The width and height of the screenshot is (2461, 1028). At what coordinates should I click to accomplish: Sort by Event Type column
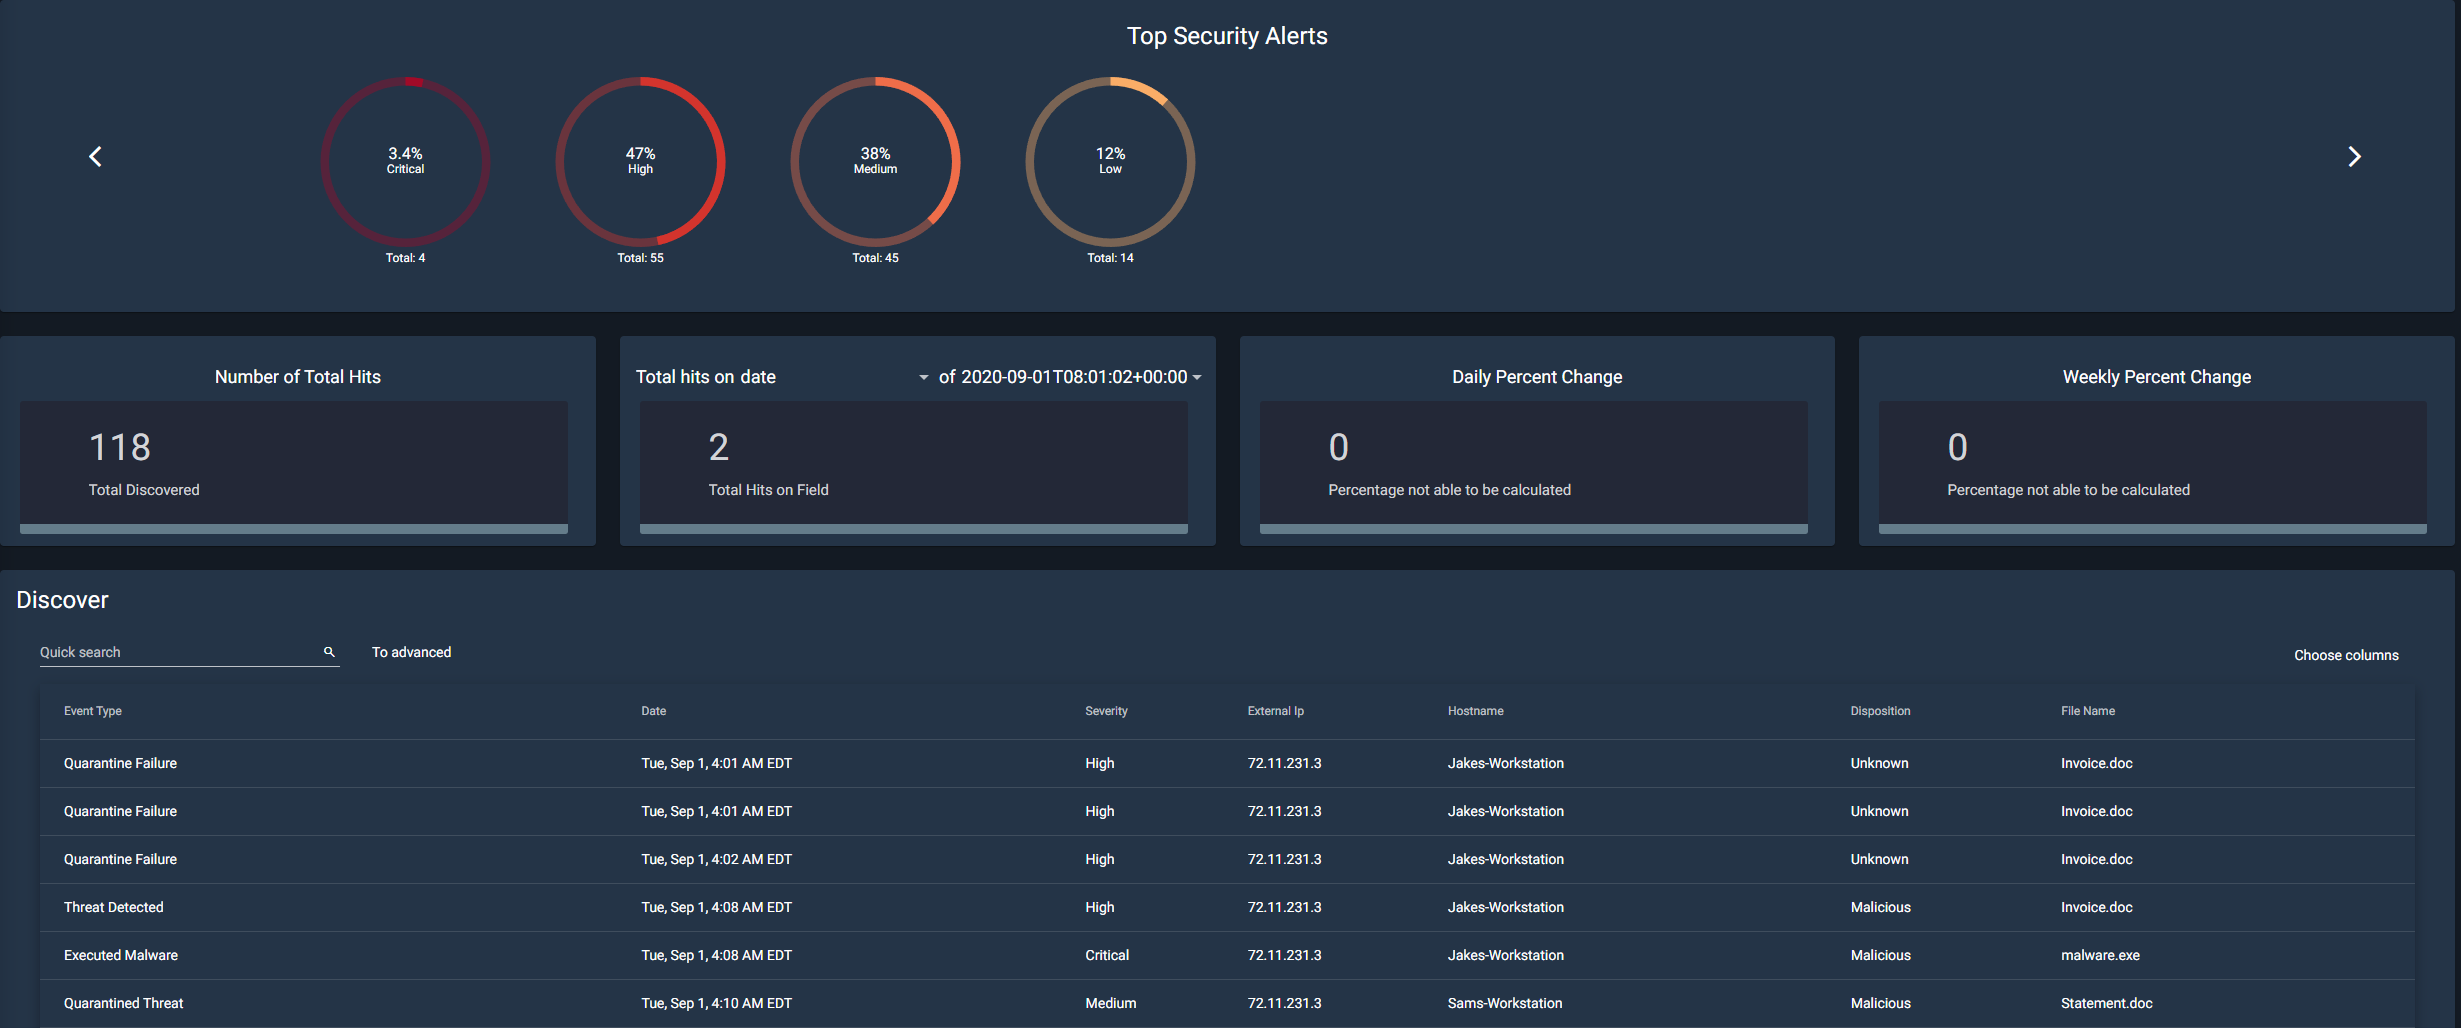pos(93,711)
